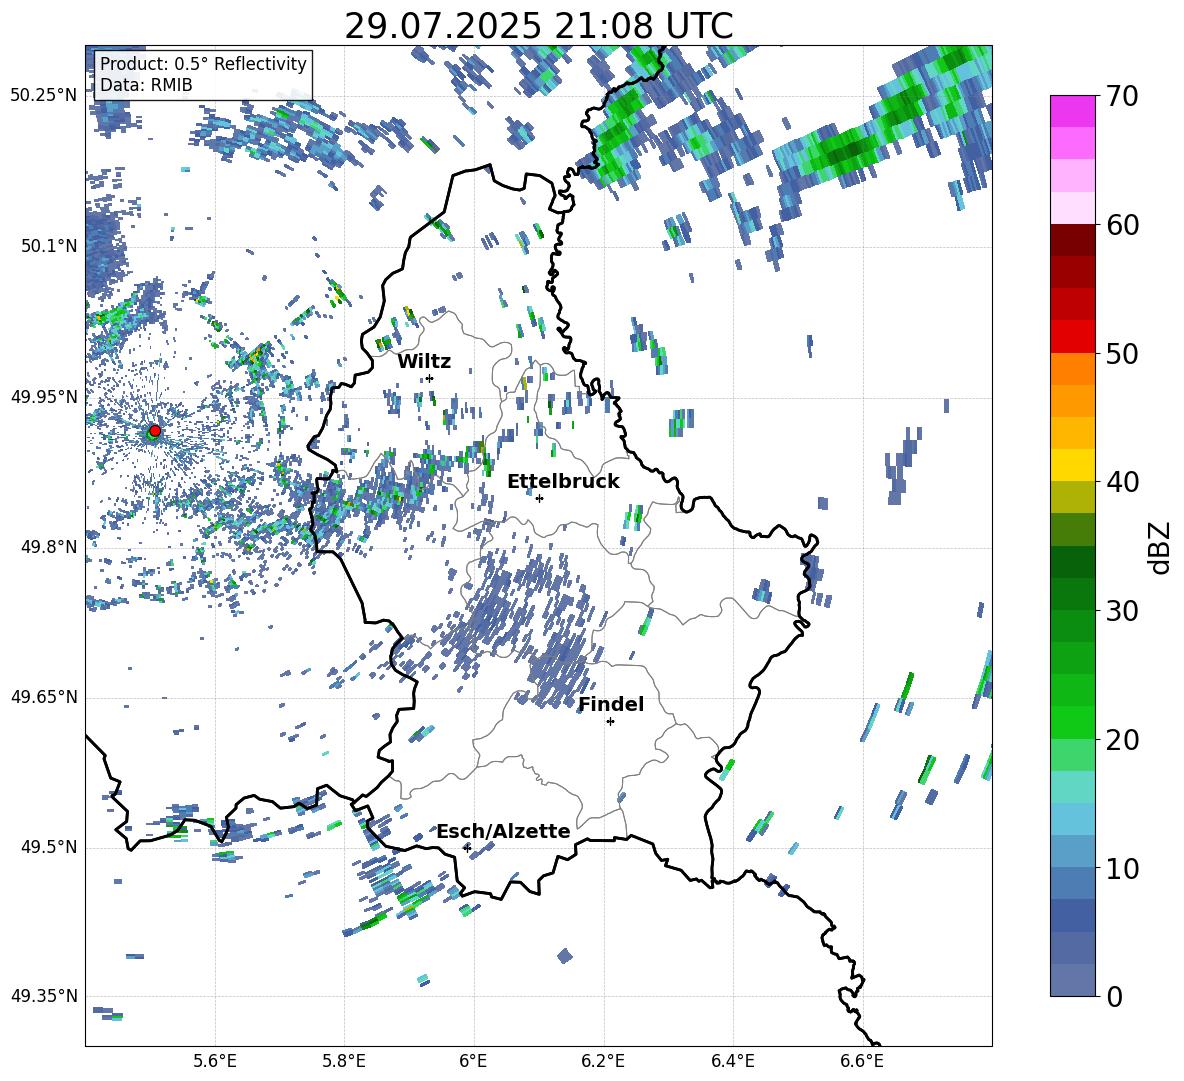The width and height of the screenshot is (1184, 1081).
Task: Click the longitude label 6.4°E
Action: (x=732, y=1061)
